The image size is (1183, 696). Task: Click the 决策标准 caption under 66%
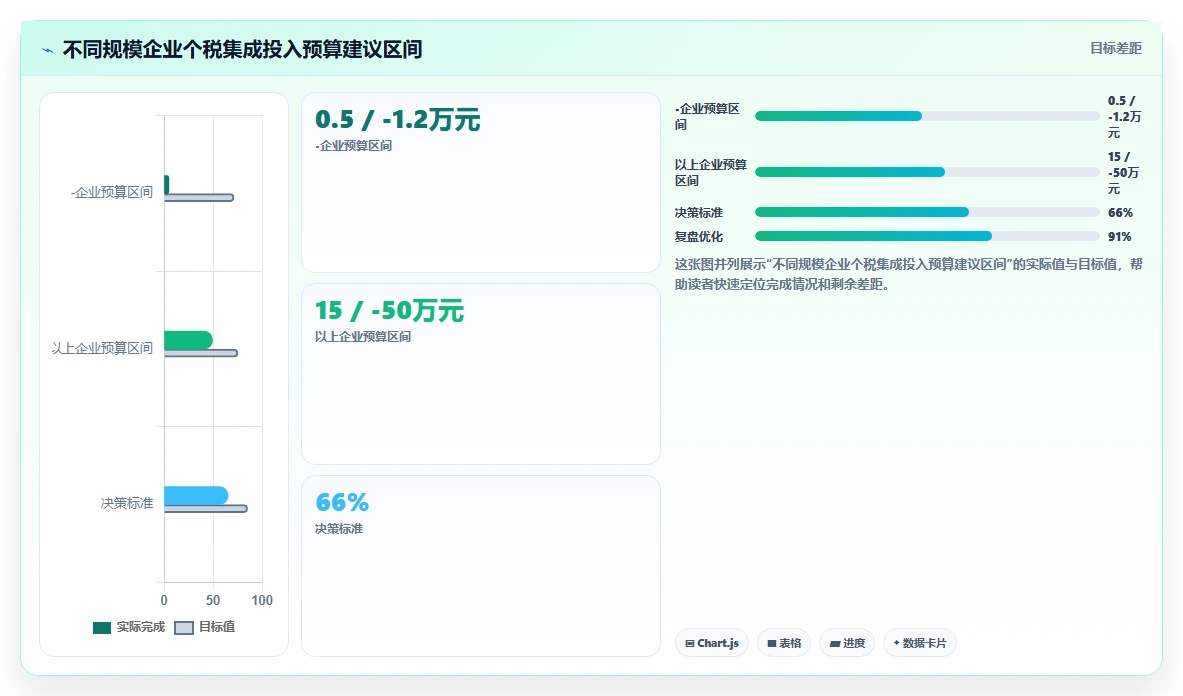tap(339, 529)
